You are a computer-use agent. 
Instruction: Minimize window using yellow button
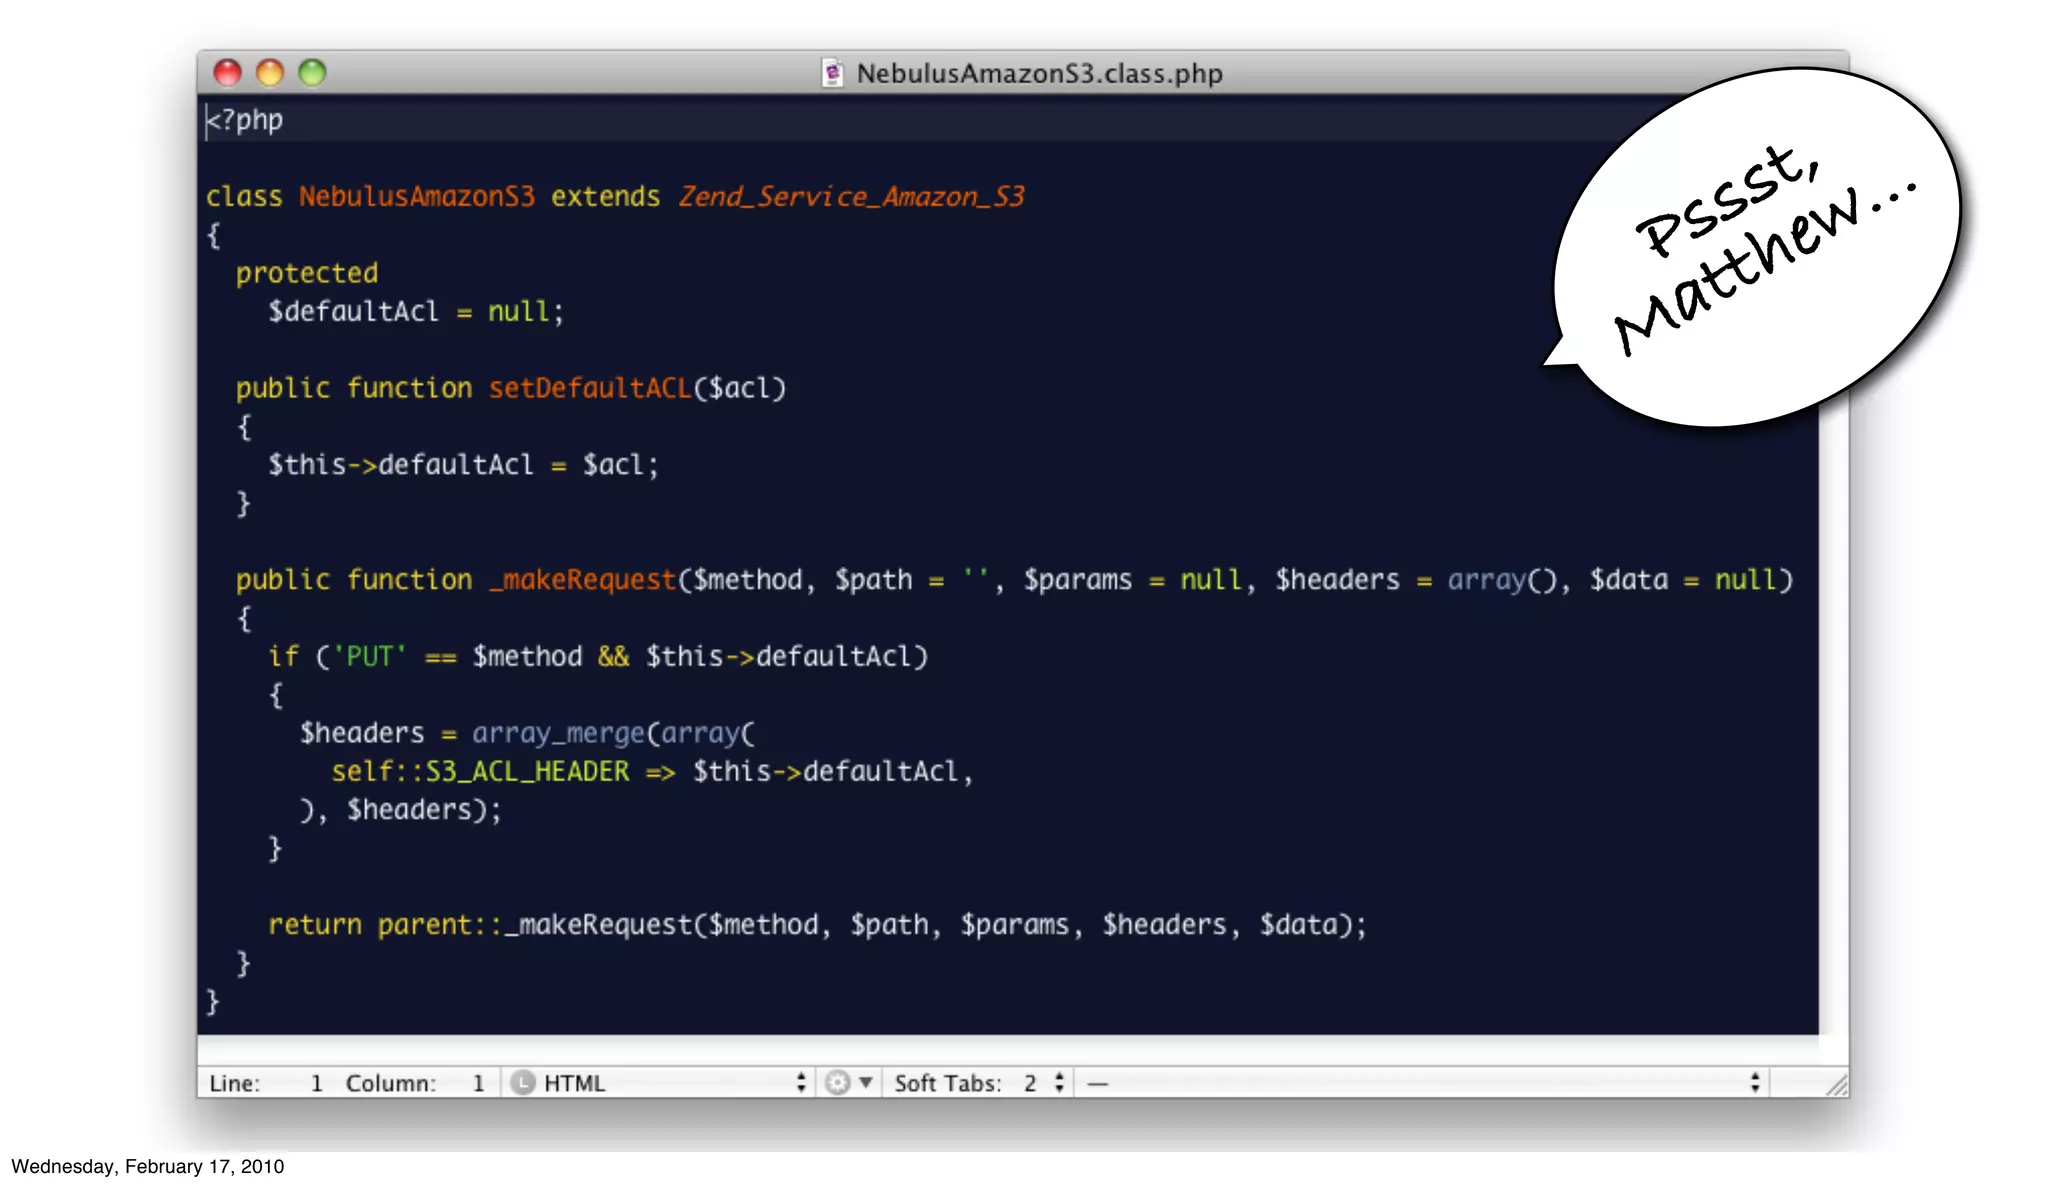tap(270, 72)
